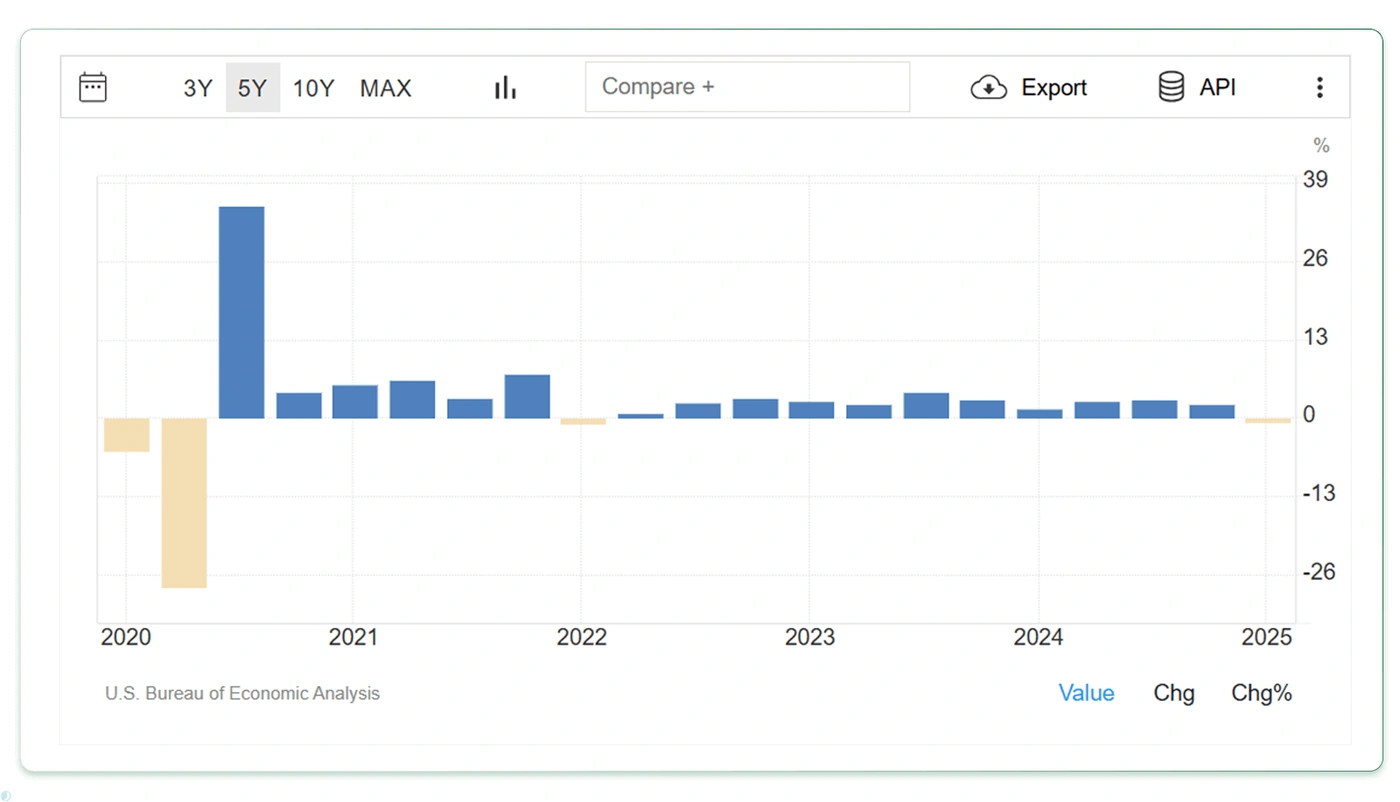The height and width of the screenshot is (802, 1400).
Task: Click the small negative bar at 2025
Action: (1268, 421)
